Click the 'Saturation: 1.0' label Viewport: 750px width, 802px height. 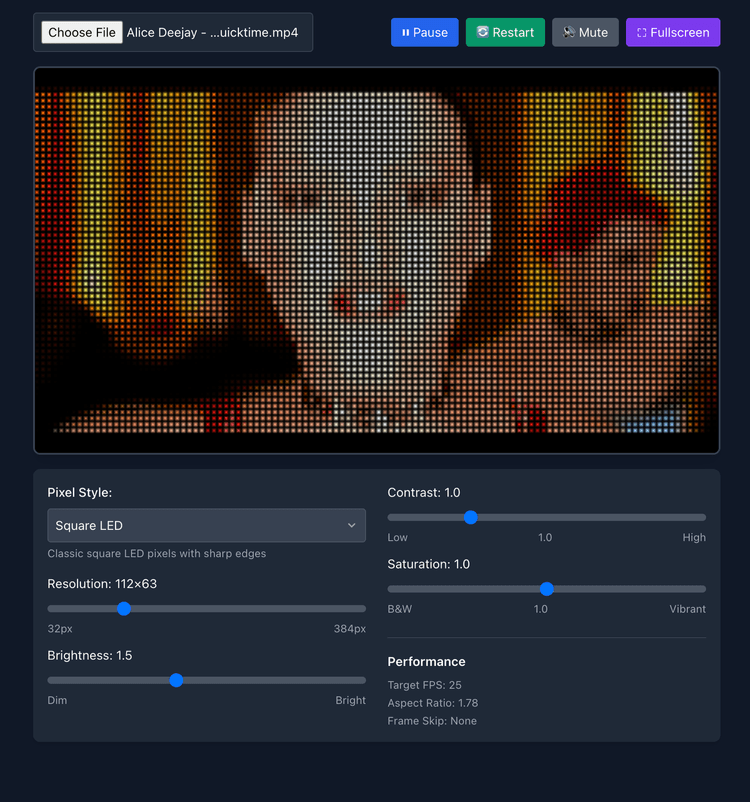point(428,564)
